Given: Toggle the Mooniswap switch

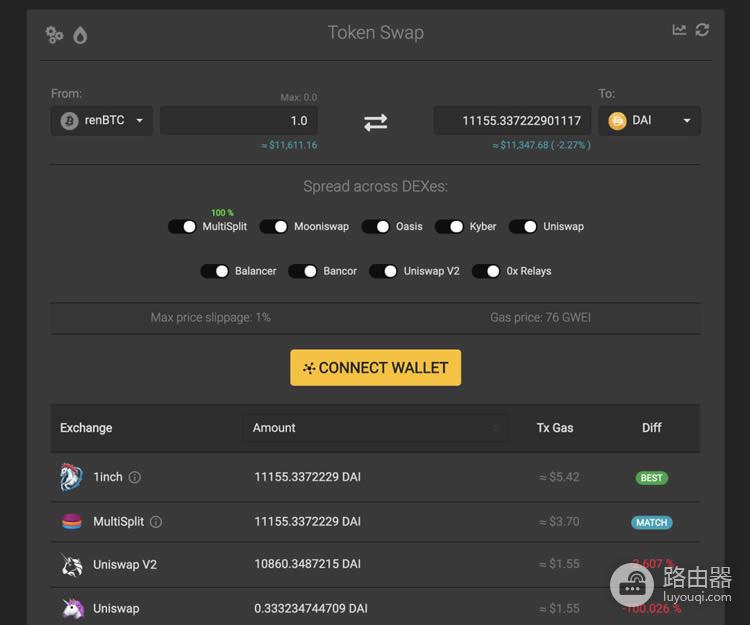Looking at the screenshot, I should pyautogui.click(x=274, y=227).
